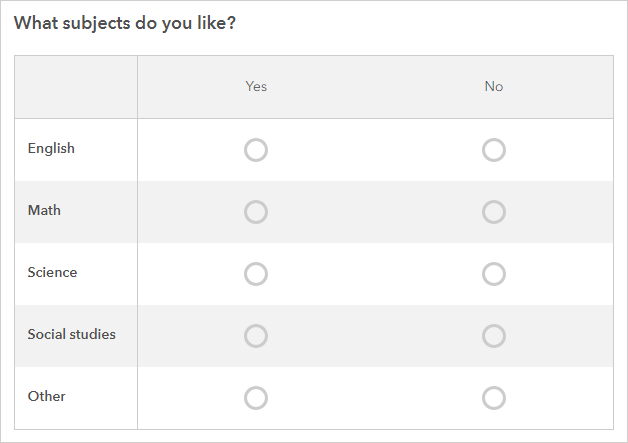This screenshot has width=628, height=443.
Task: Select Yes for English
Action: point(256,150)
